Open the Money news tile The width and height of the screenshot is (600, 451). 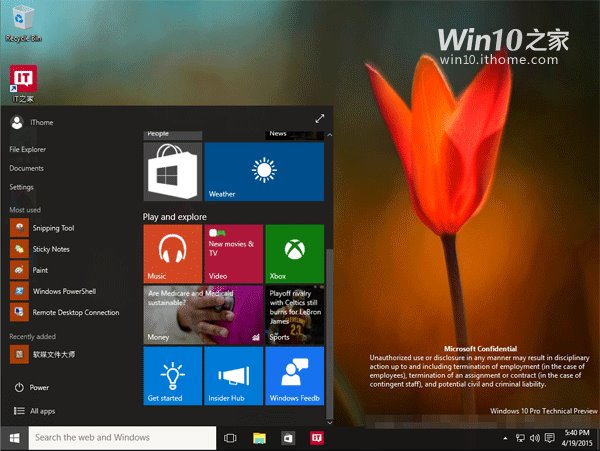[x=203, y=315]
